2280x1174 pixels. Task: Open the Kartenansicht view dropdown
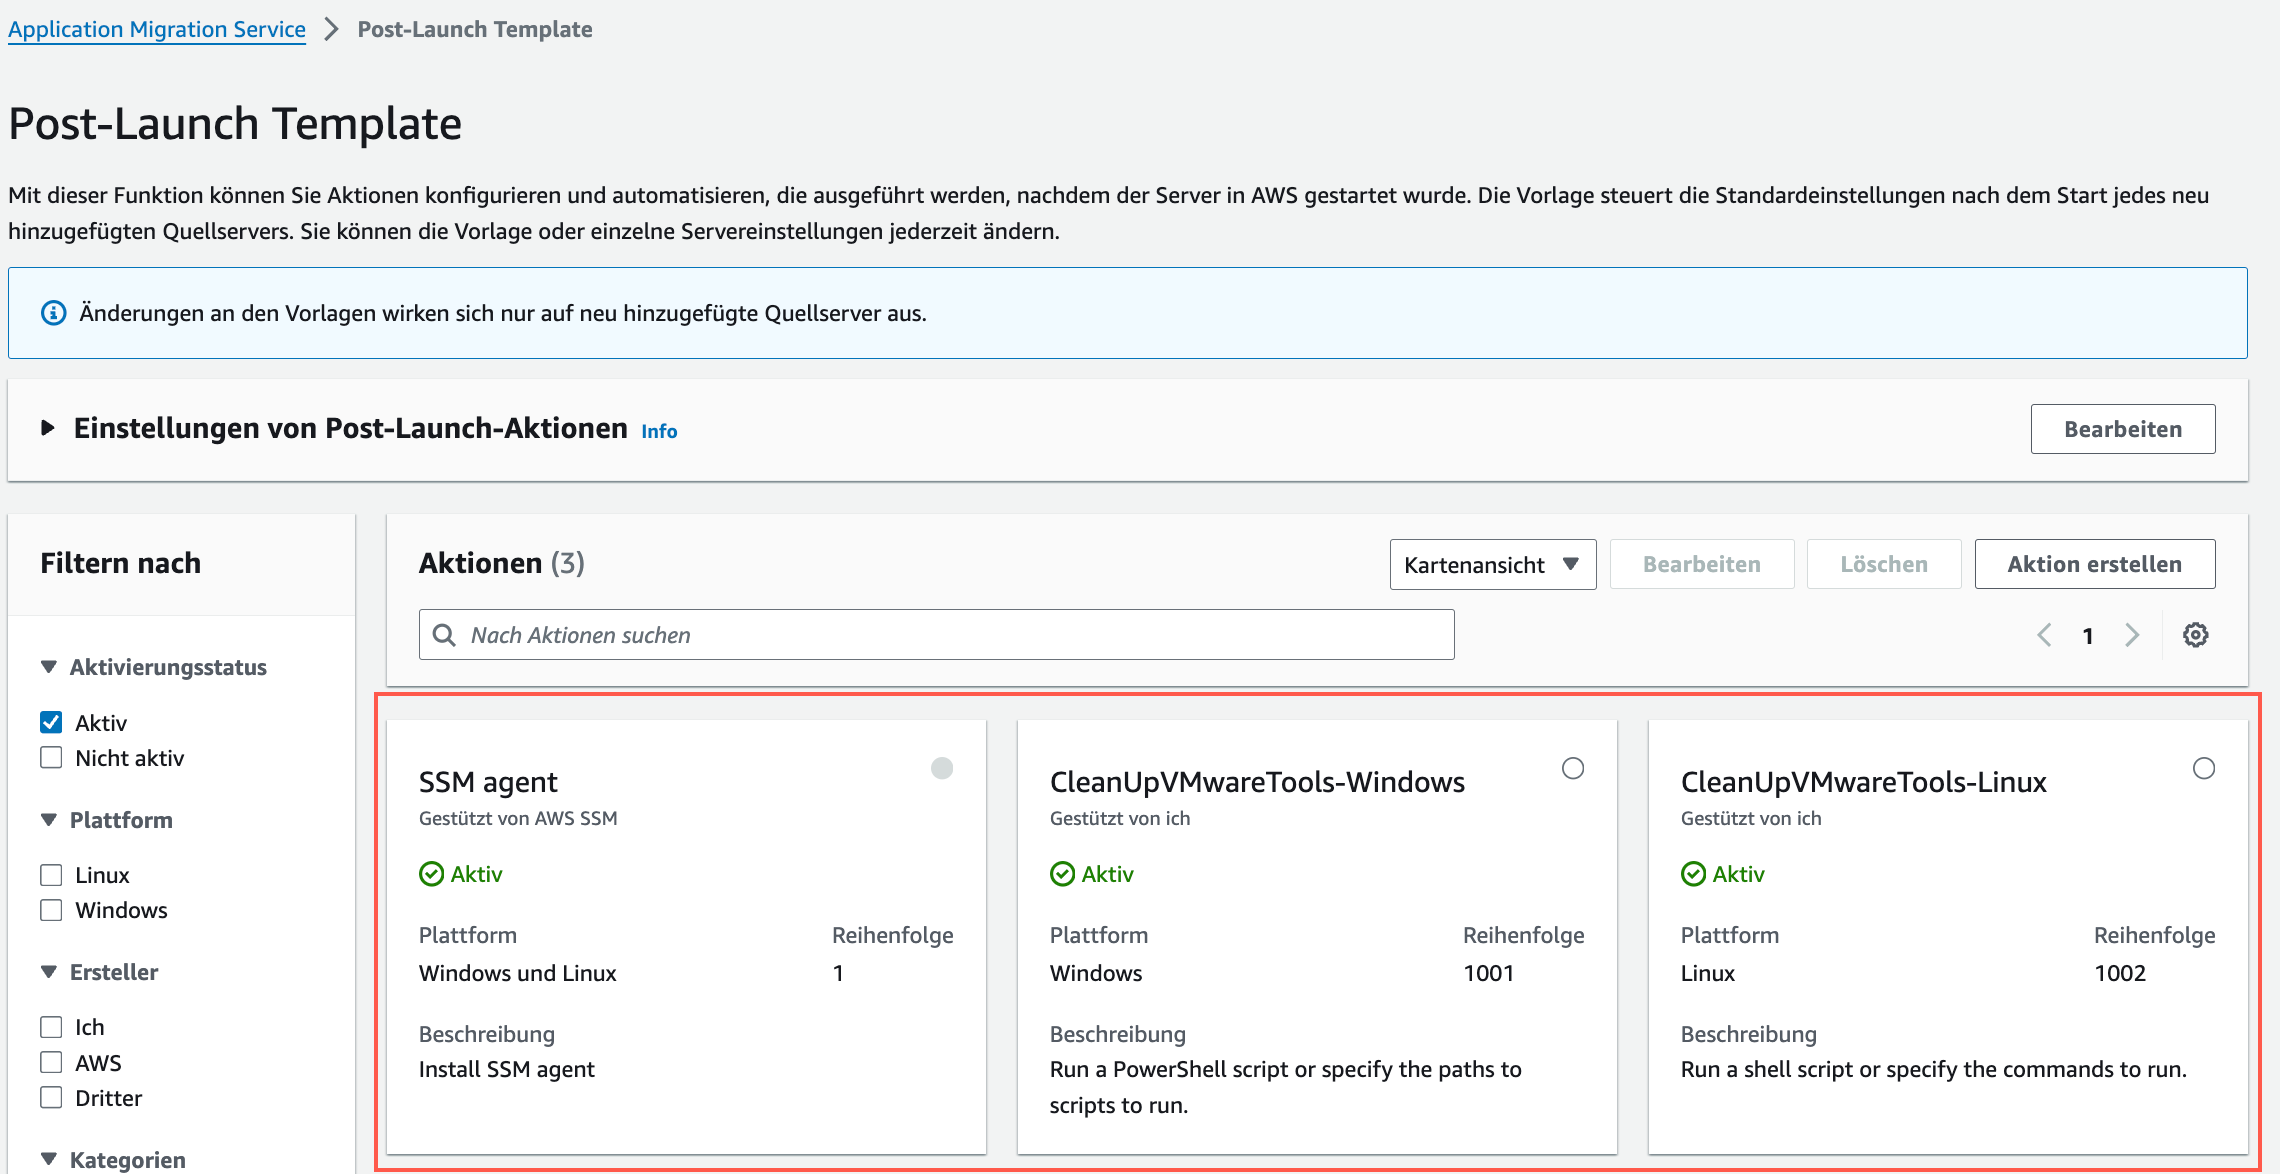tap(1493, 565)
